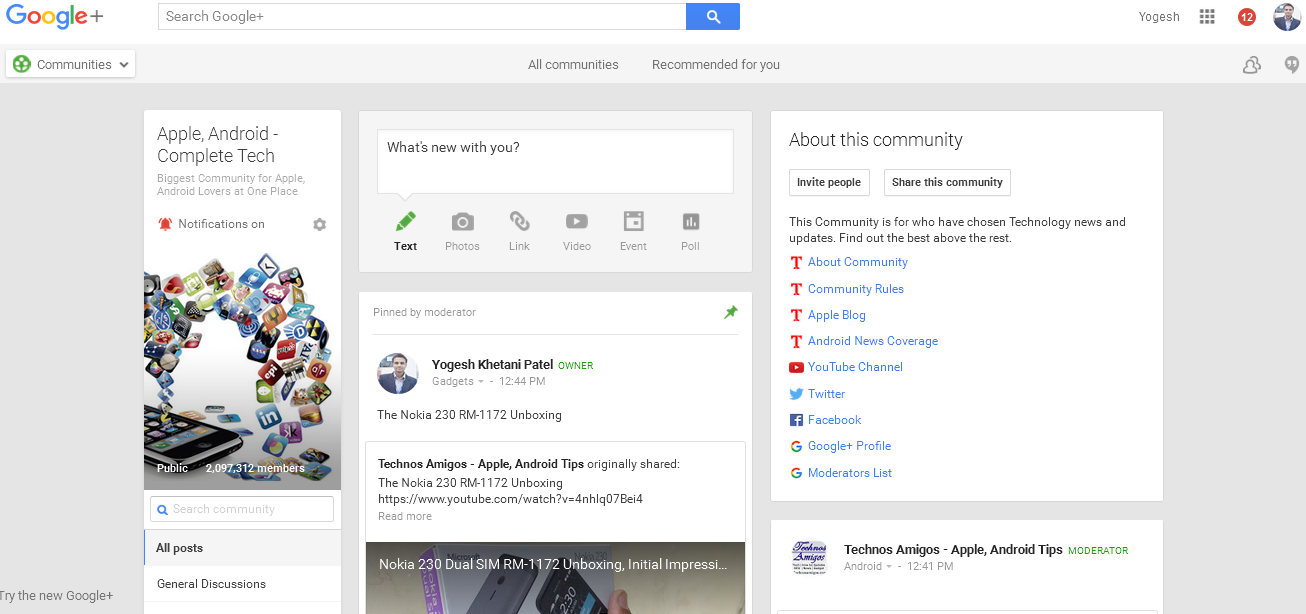The image size is (1306, 614).
Task: Click Read more on the shared post
Action: pos(405,517)
